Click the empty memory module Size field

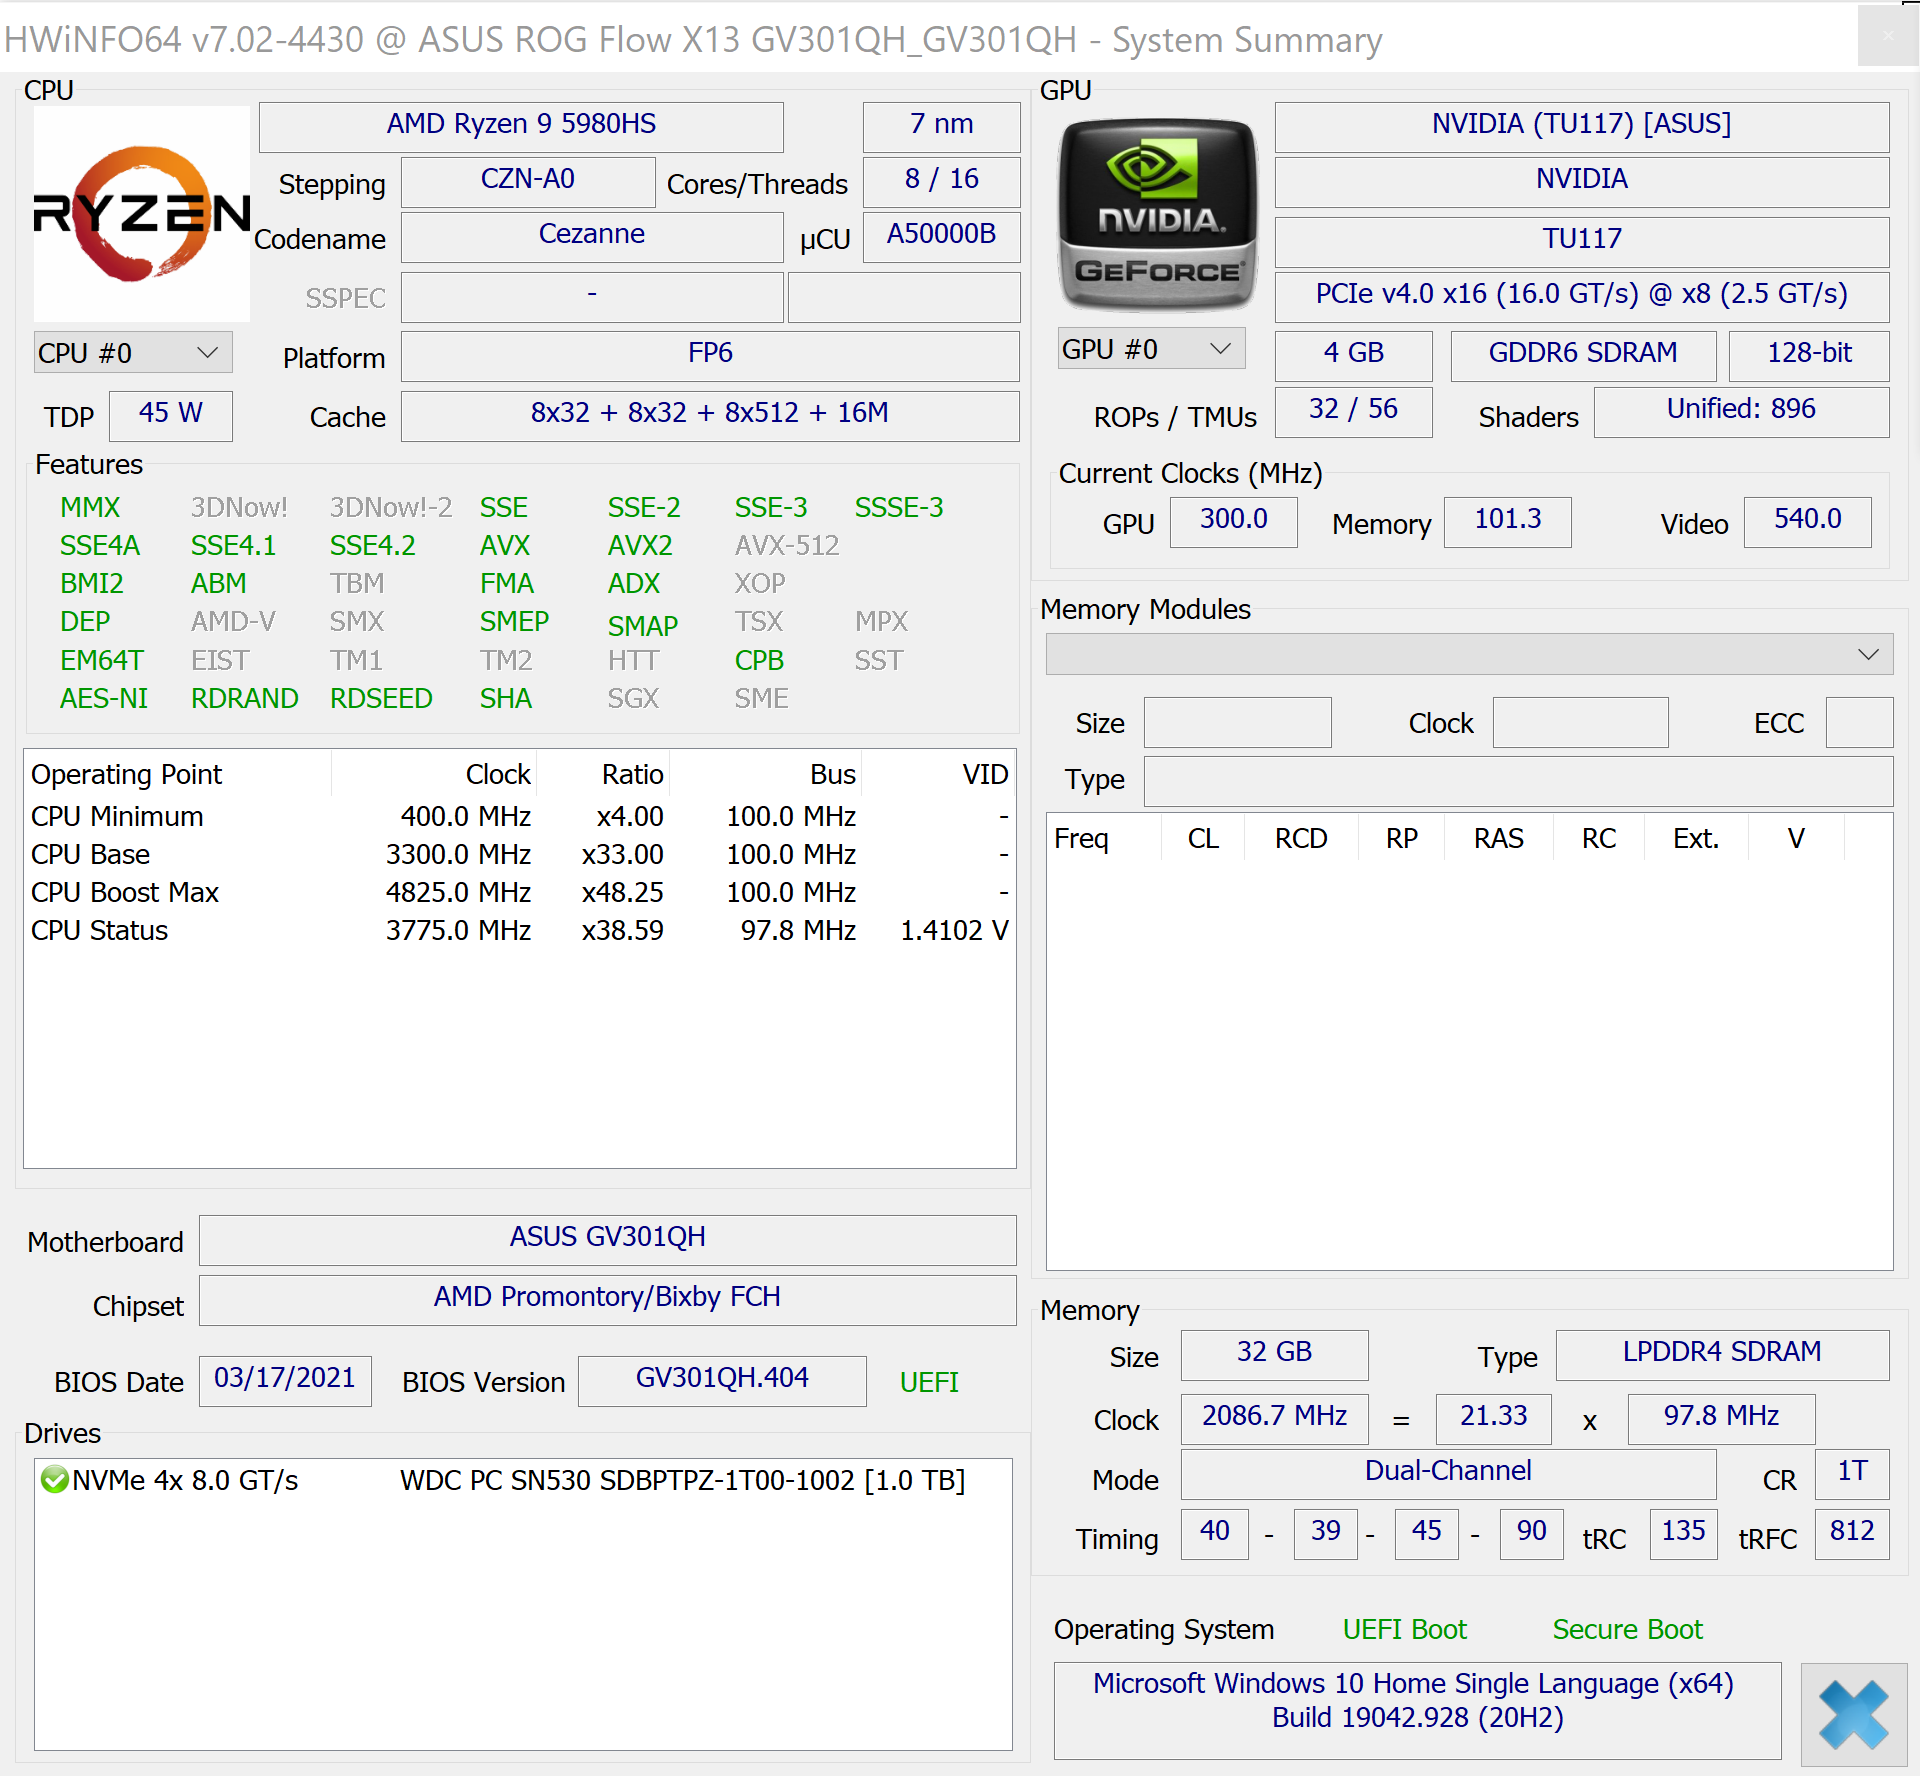click(1238, 722)
